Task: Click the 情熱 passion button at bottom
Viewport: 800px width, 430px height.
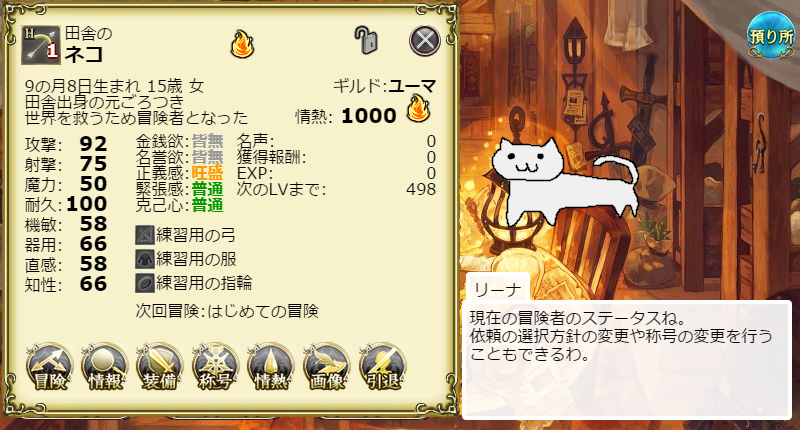Action: (271, 367)
